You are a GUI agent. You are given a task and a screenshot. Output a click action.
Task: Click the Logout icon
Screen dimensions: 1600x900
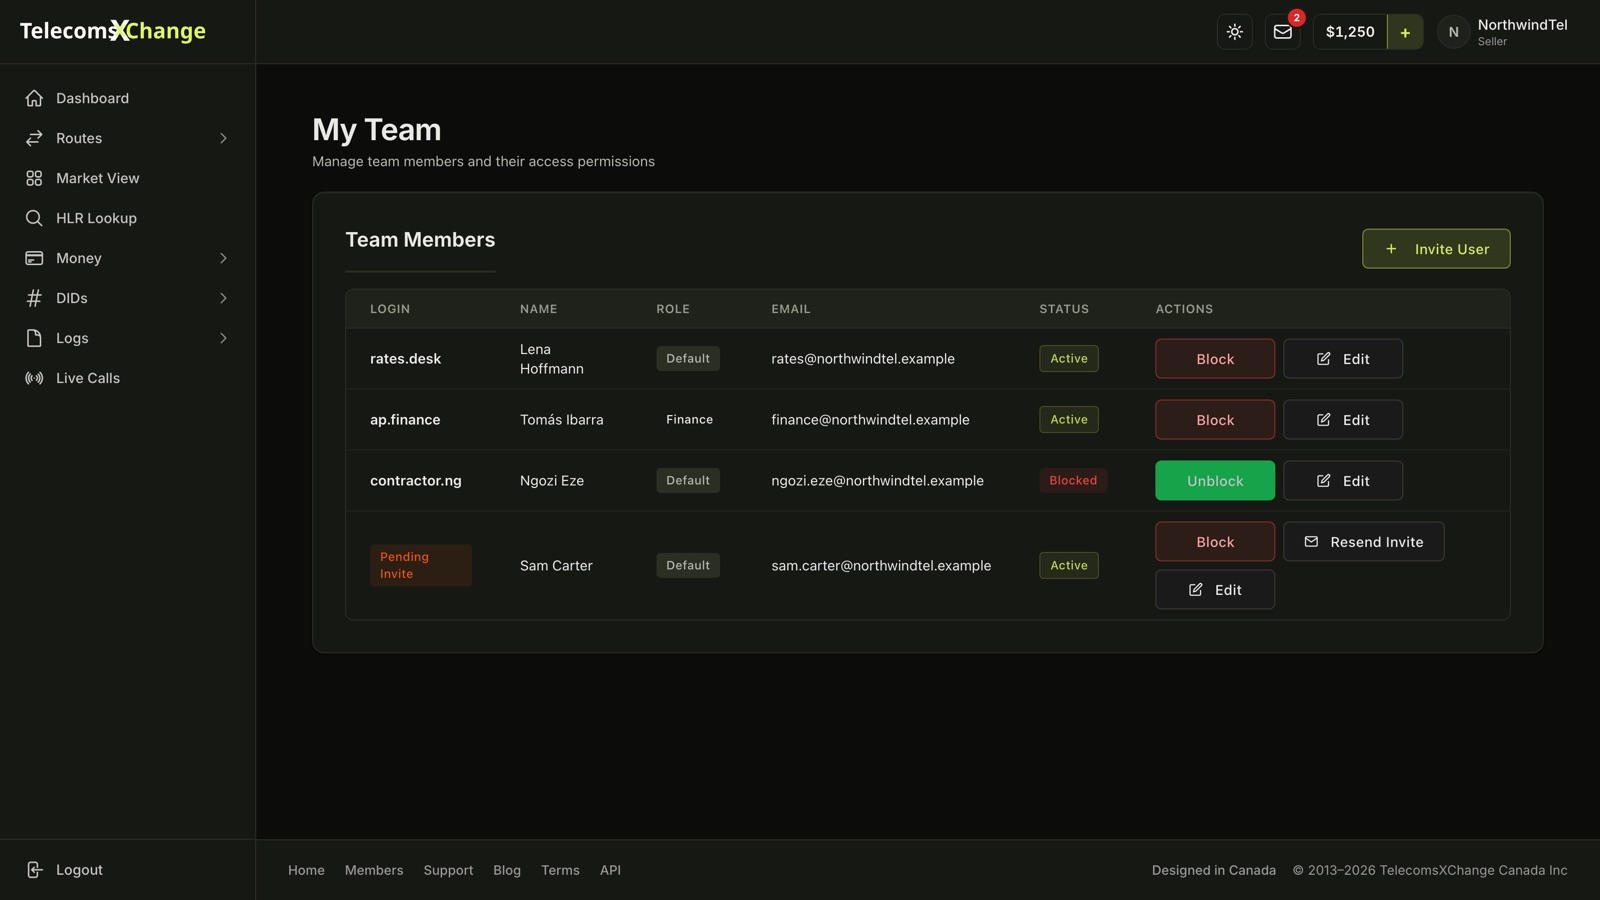pyautogui.click(x=34, y=870)
